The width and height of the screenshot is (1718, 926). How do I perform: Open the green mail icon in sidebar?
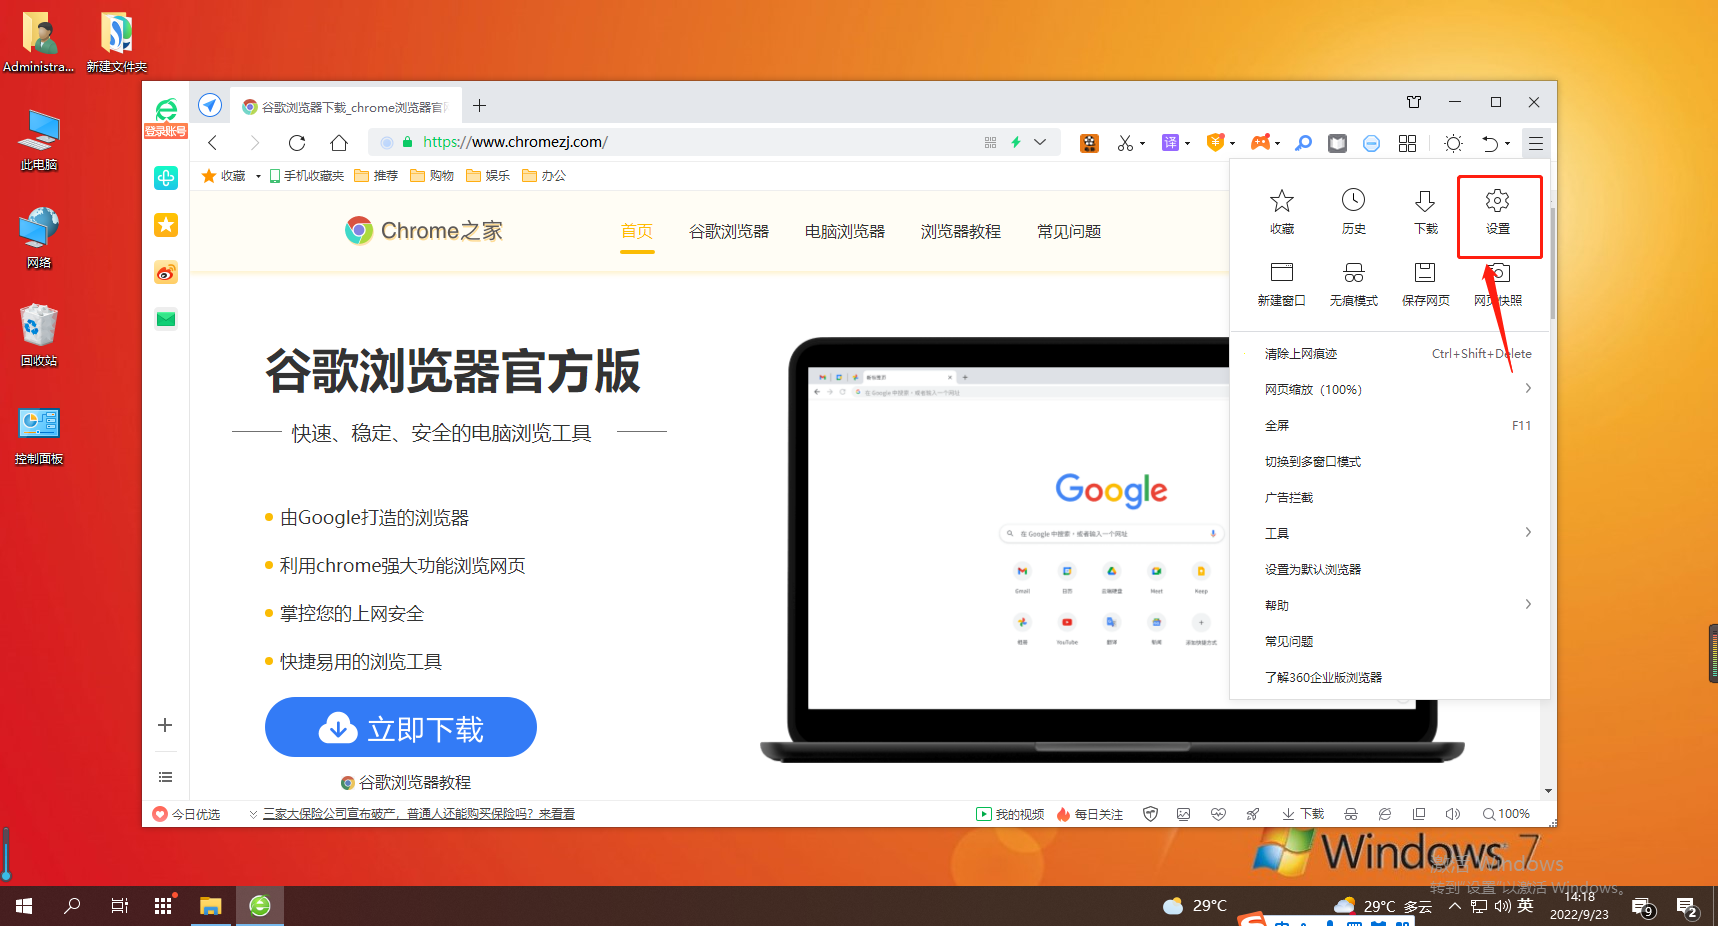(166, 319)
